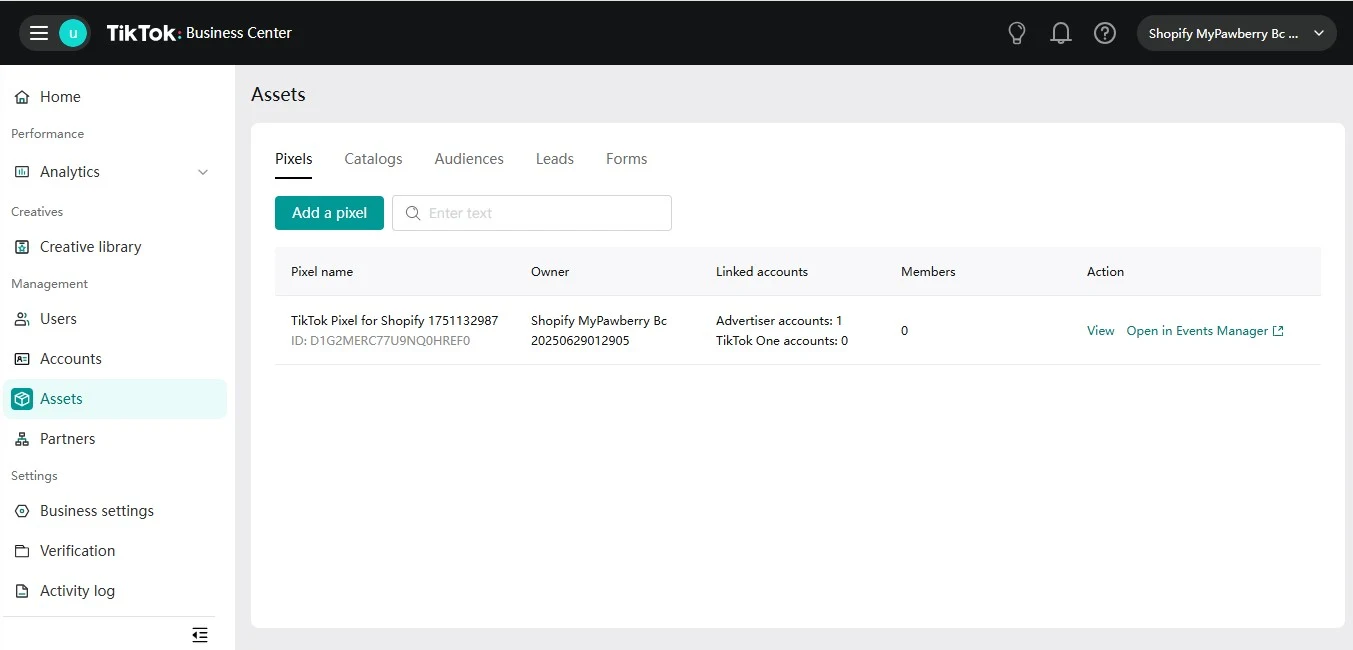Viewport: 1353px width, 650px height.
Task: Open pixel in Events Manager
Action: (1204, 331)
